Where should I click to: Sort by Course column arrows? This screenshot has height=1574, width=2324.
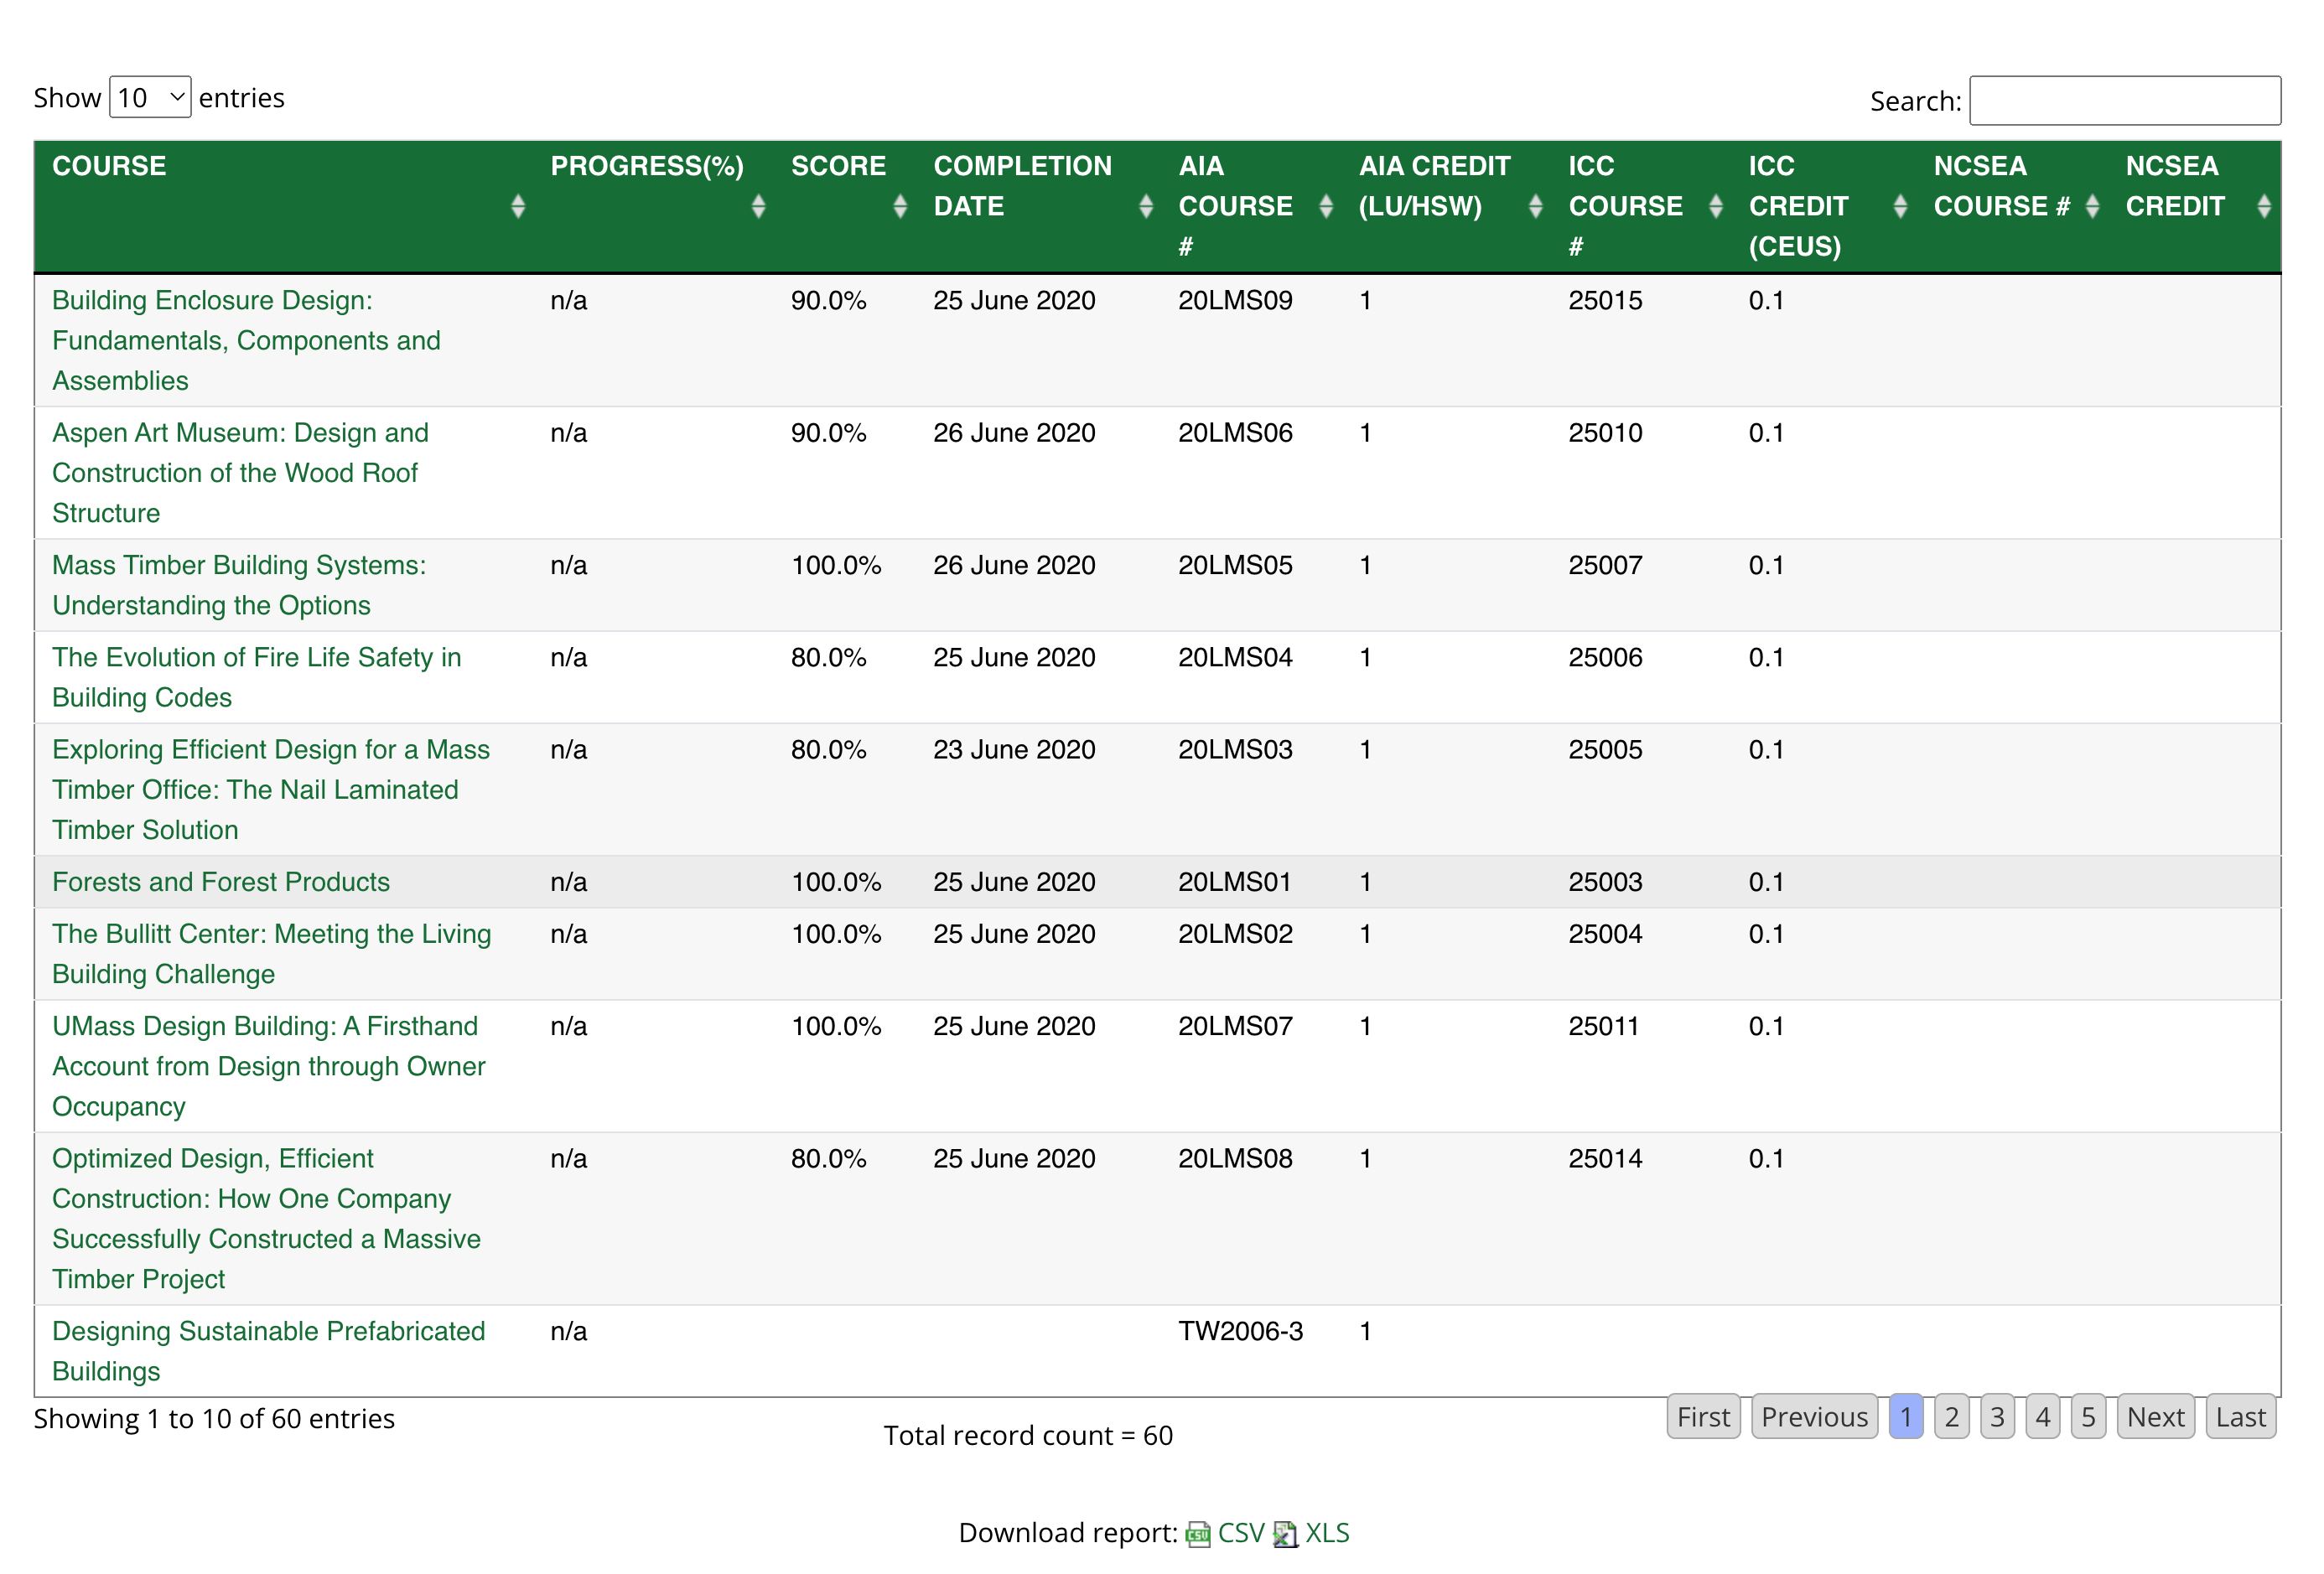tap(517, 206)
